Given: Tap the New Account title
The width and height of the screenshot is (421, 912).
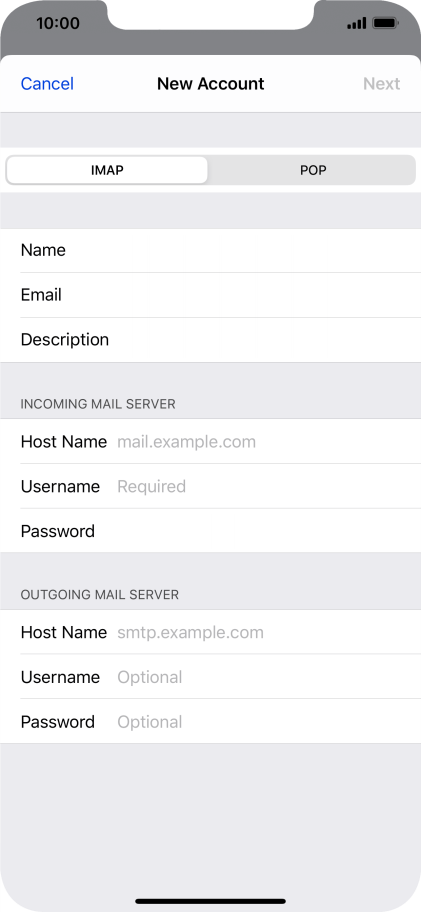Looking at the screenshot, I should [x=210, y=84].
